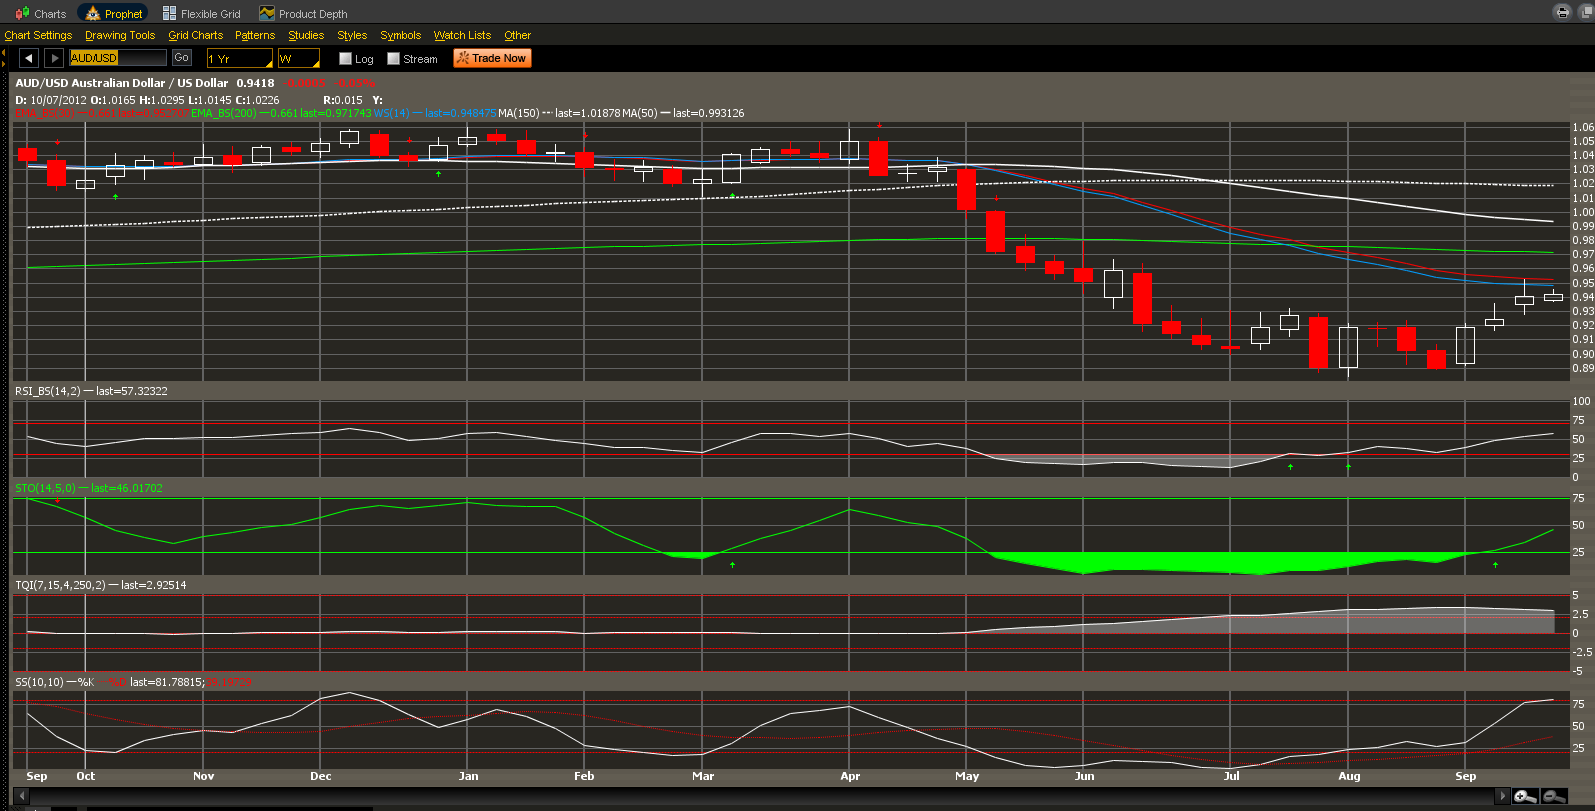The width and height of the screenshot is (1595, 811).
Task: Enable the Log scale checkbox
Action: pos(346,59)
